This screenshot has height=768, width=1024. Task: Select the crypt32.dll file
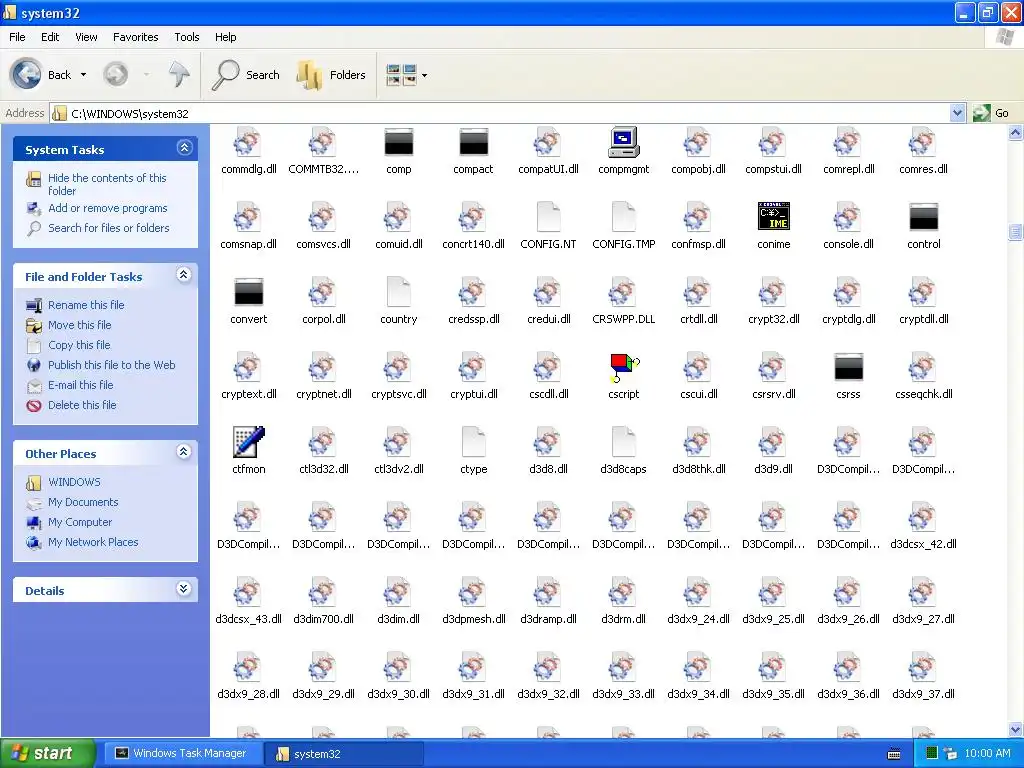[774, 302]
